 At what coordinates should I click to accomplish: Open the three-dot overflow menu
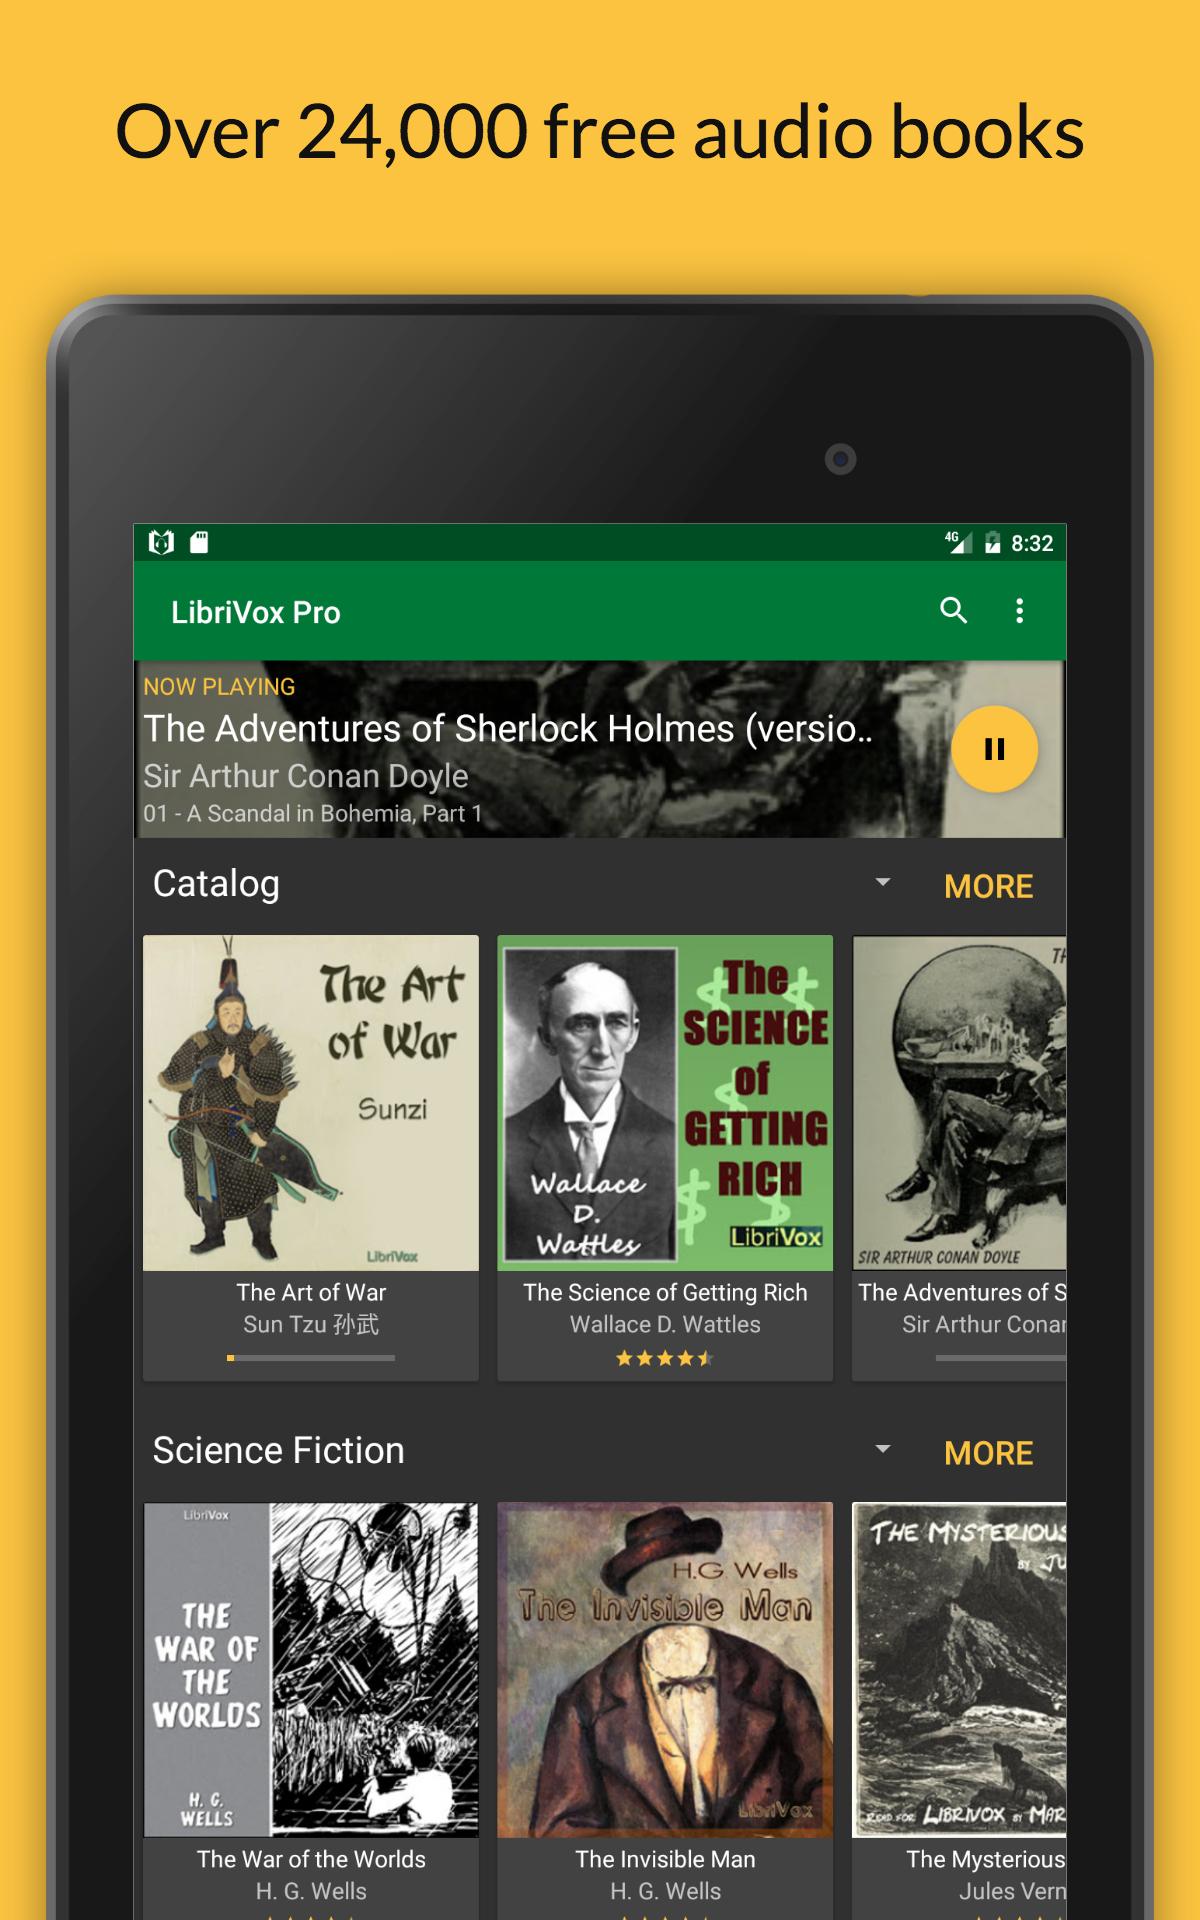tap(1019, 611)
